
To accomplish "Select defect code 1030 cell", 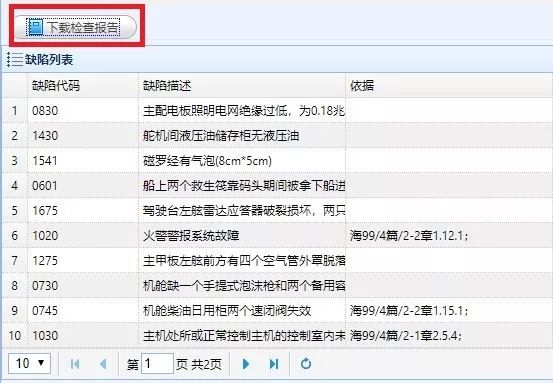I will click(x=83, y=335).
